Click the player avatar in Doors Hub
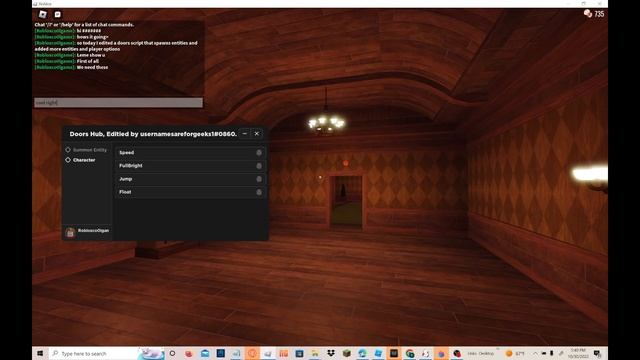Image resolution: width=640 pixels, height=360 pixels. click(70, 232)
